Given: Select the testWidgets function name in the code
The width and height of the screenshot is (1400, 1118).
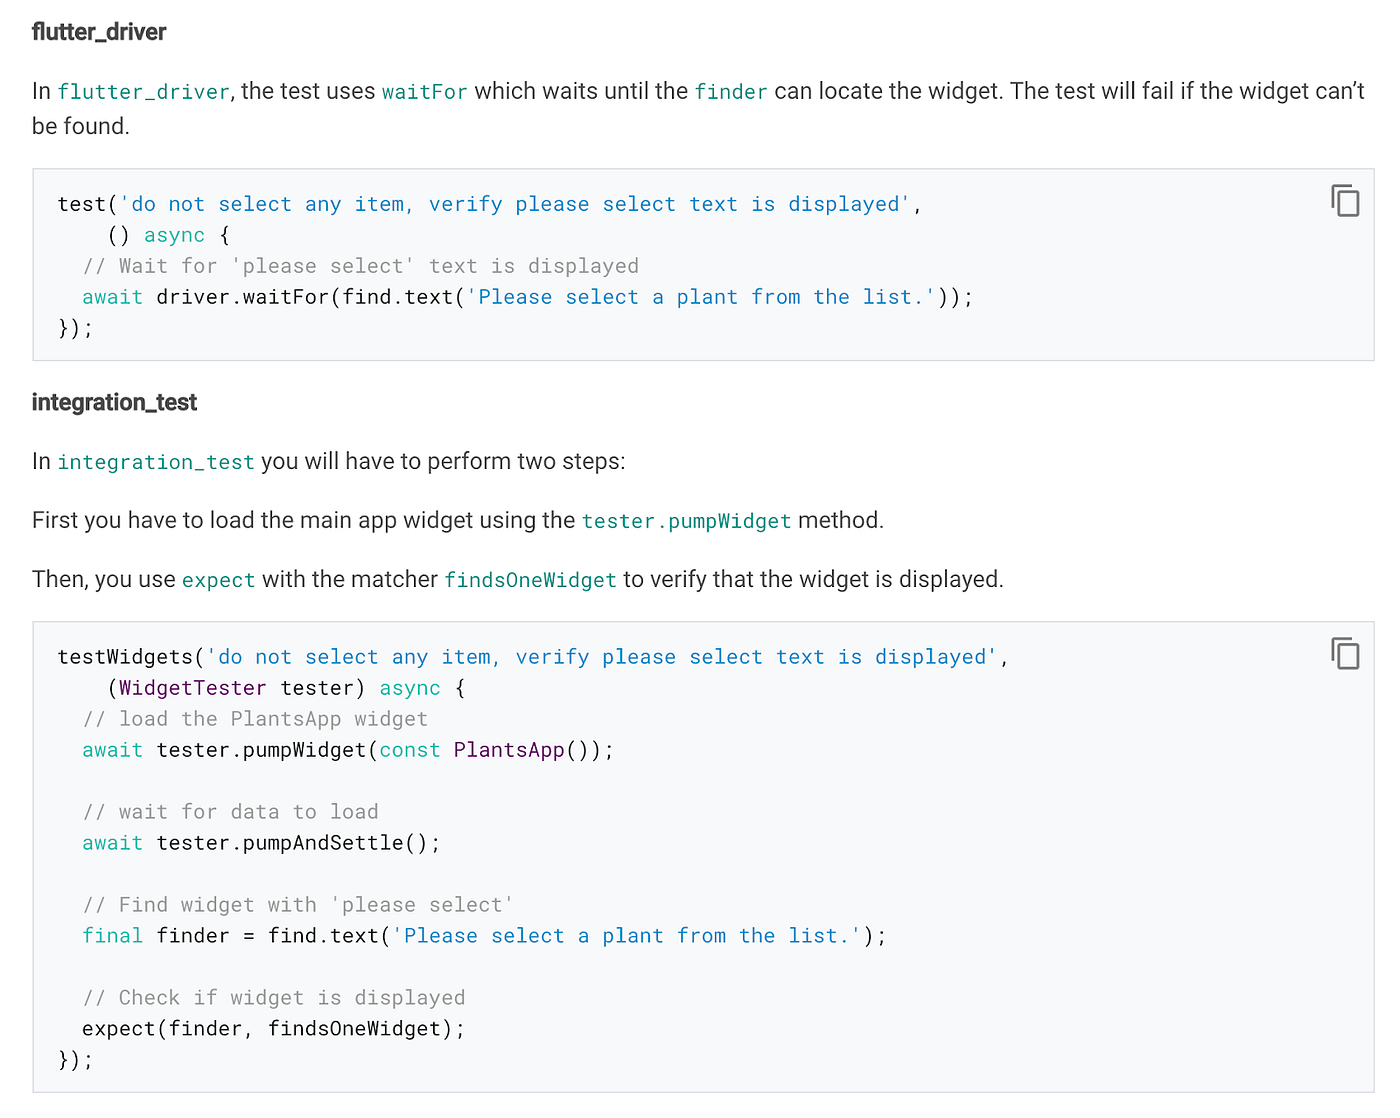Looking at the screenshot, I should click(127, 656).
